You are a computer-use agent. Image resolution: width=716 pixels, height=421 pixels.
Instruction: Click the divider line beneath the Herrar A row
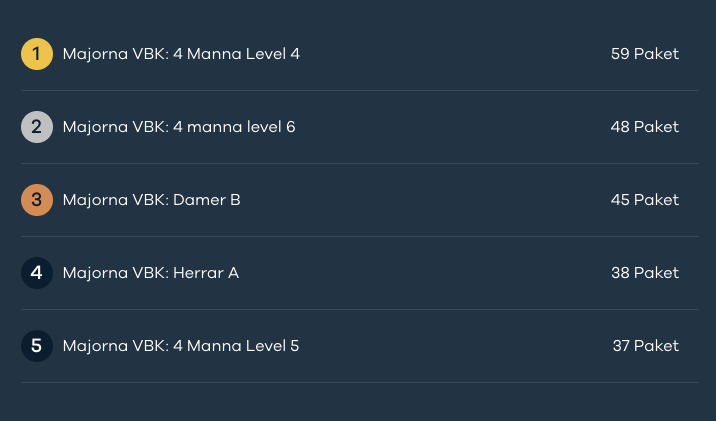(x=360, y=310)
